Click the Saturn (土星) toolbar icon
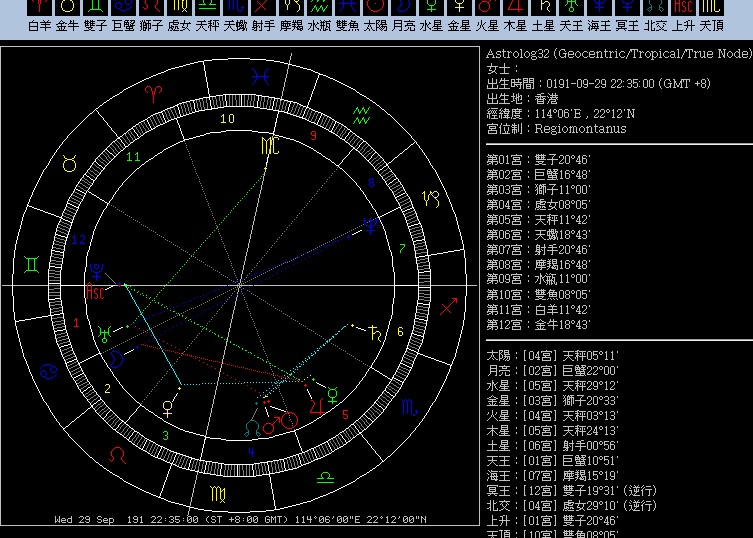 (x=543, y=7)
